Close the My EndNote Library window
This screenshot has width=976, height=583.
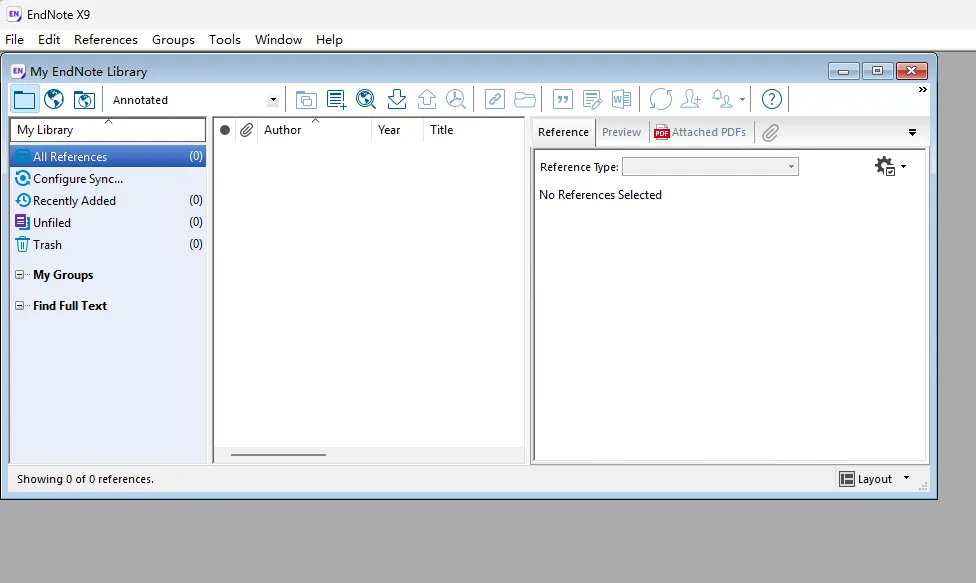(911, 71)
